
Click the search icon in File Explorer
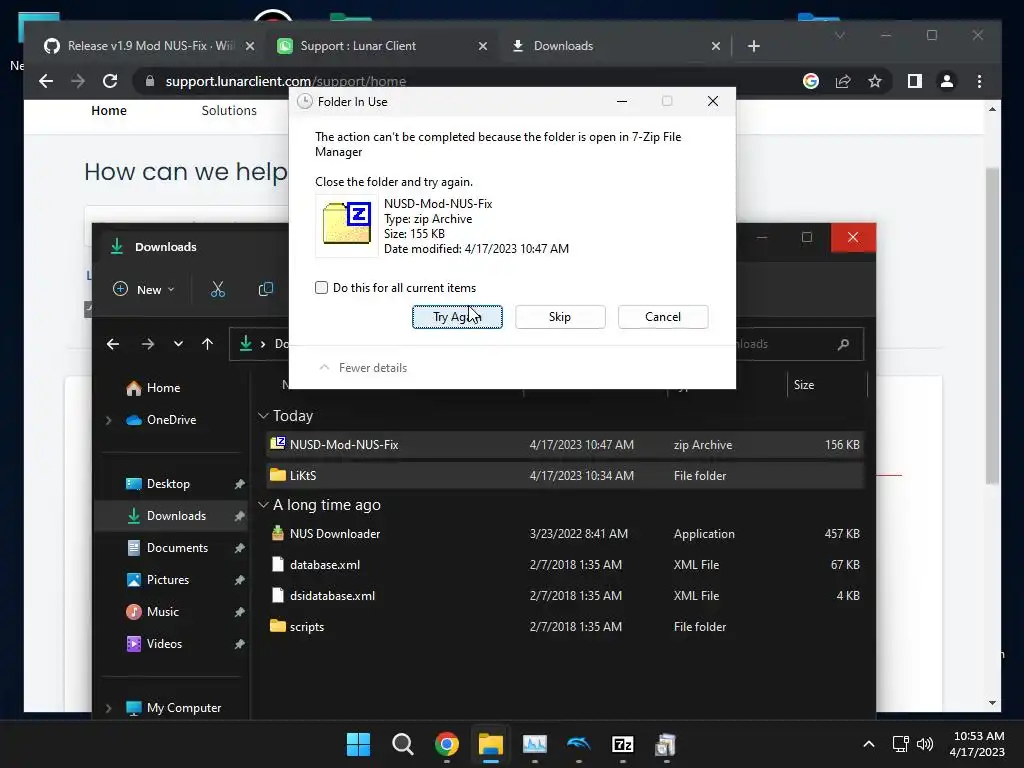843,344
